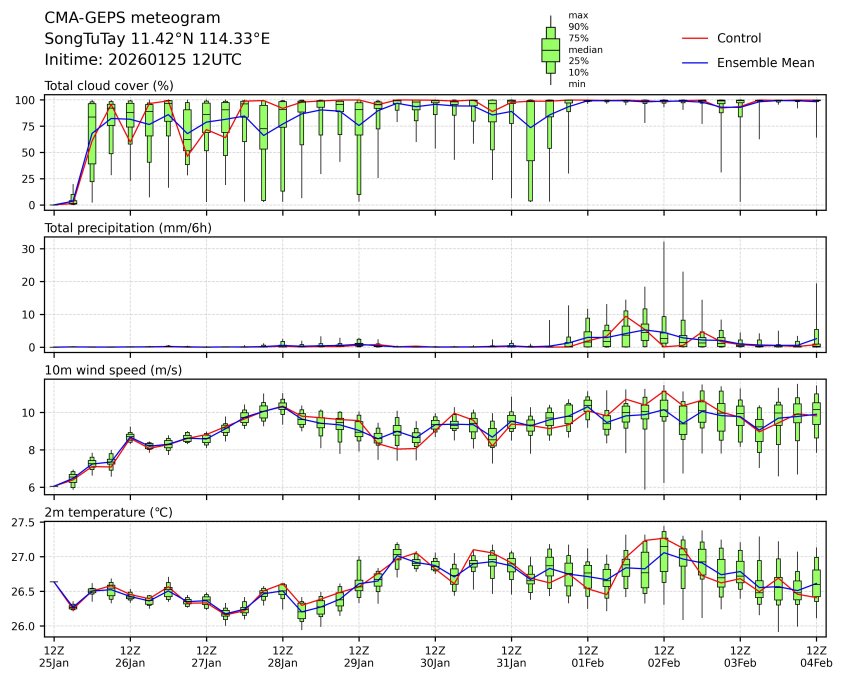Click the 12Z 28Jan time axis label
Viewport: 844px width, 680px height.
[282, 657]
